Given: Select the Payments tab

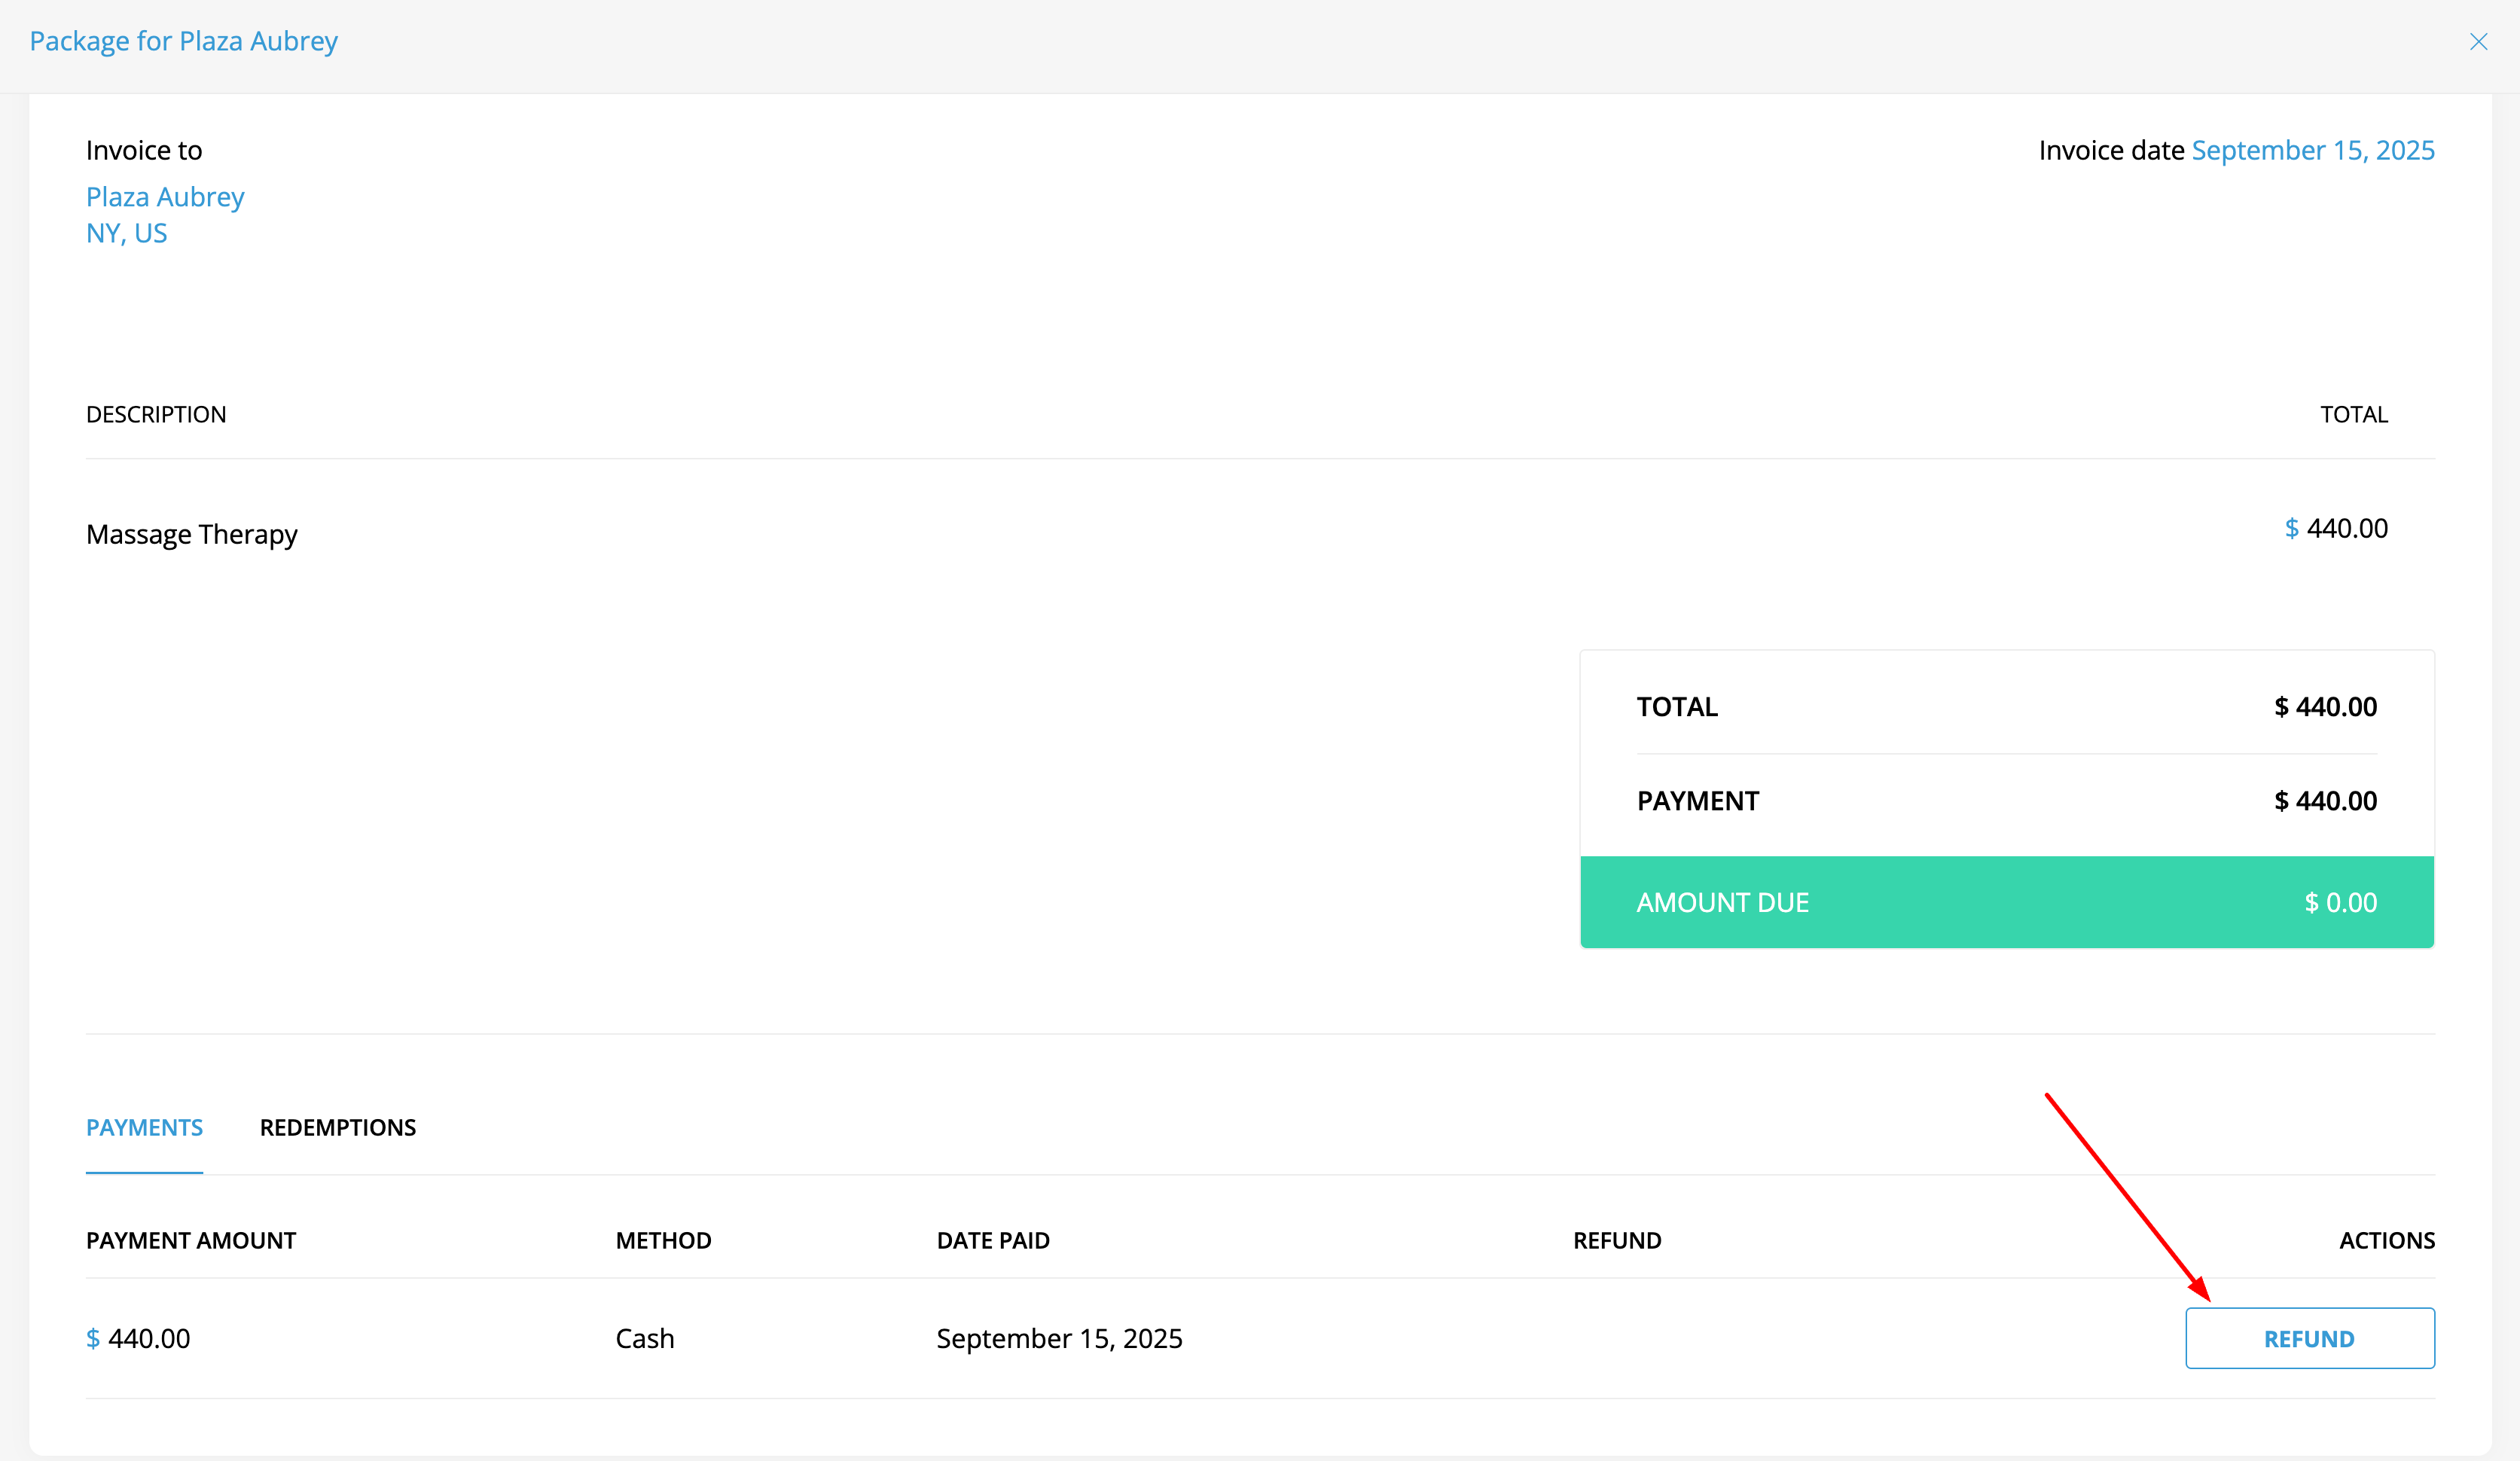Looking at the screenshot, I should tap(144, 1127).
